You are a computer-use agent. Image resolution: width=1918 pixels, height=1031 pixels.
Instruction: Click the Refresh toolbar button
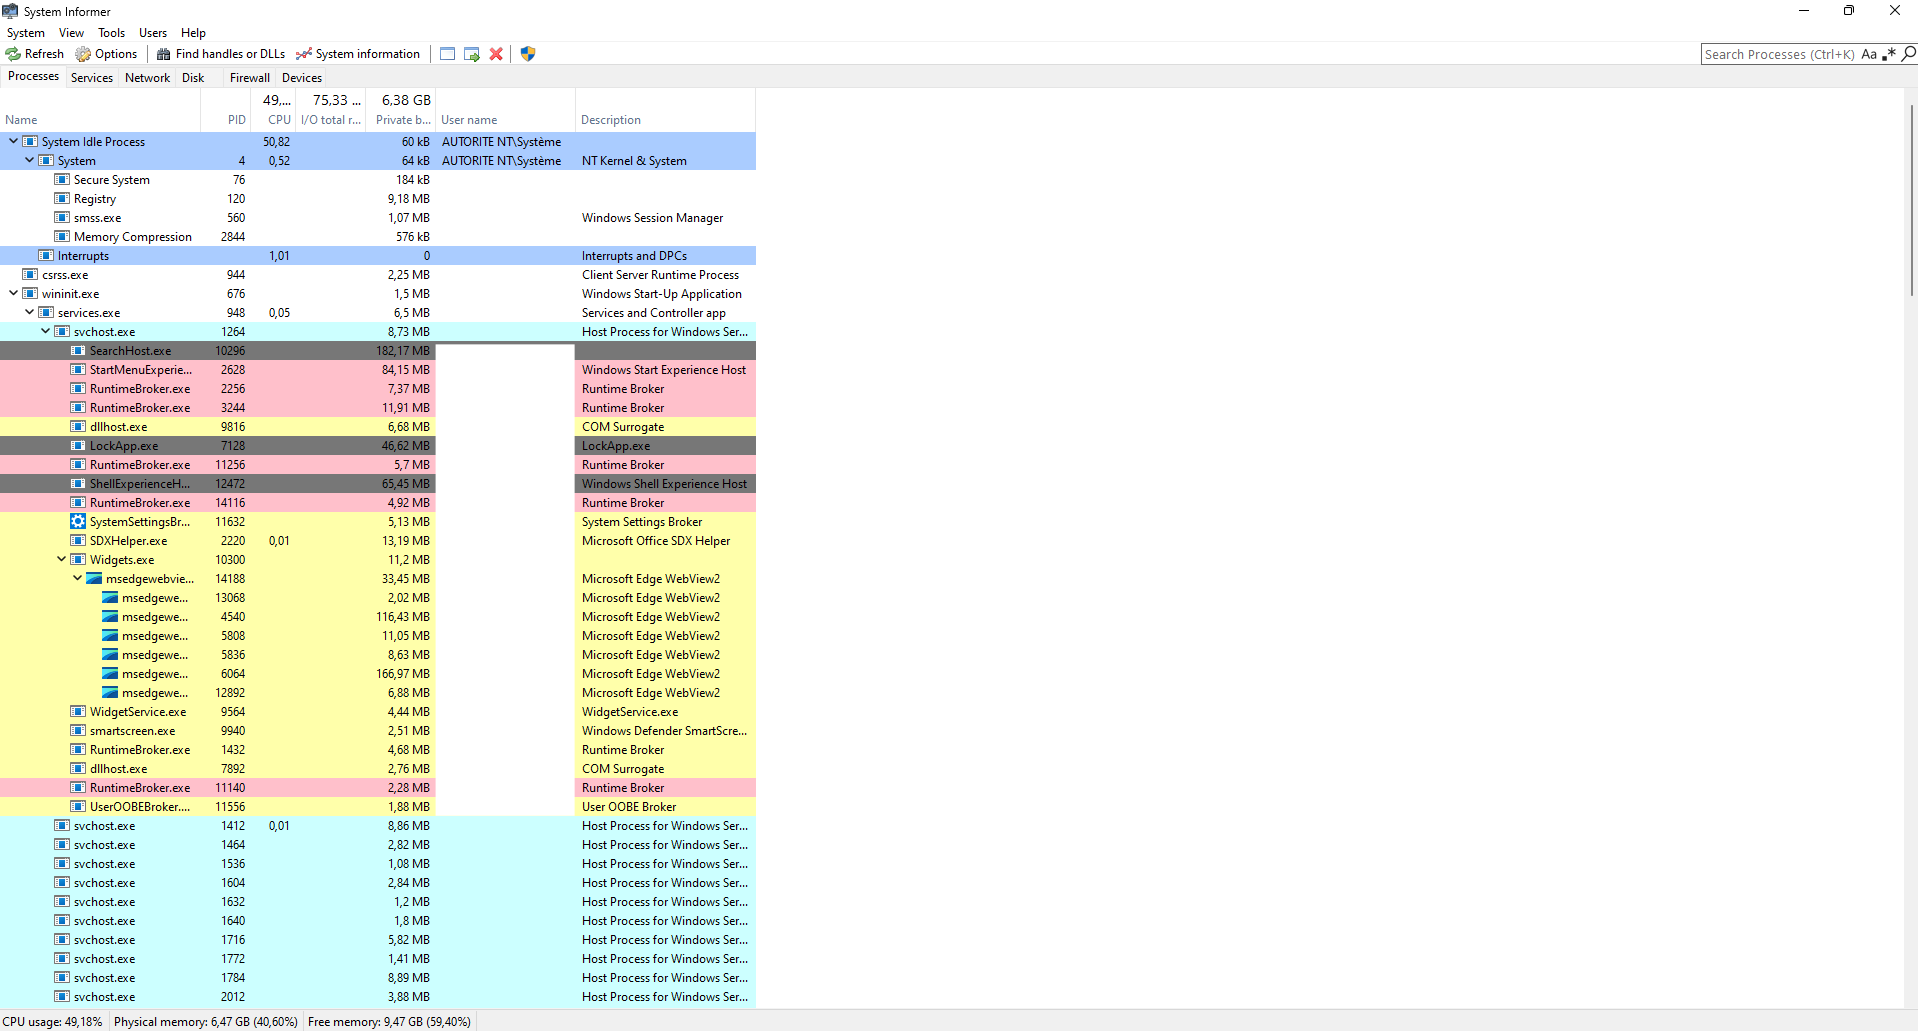click(x=35, y=54)
